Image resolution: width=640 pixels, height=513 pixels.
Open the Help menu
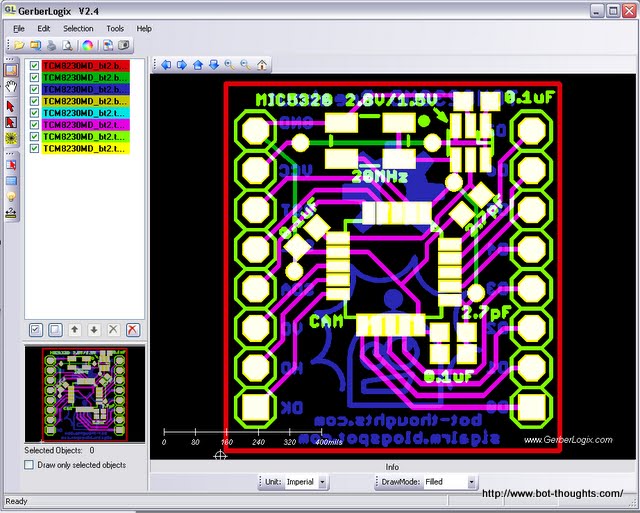[x=144, y=29]
